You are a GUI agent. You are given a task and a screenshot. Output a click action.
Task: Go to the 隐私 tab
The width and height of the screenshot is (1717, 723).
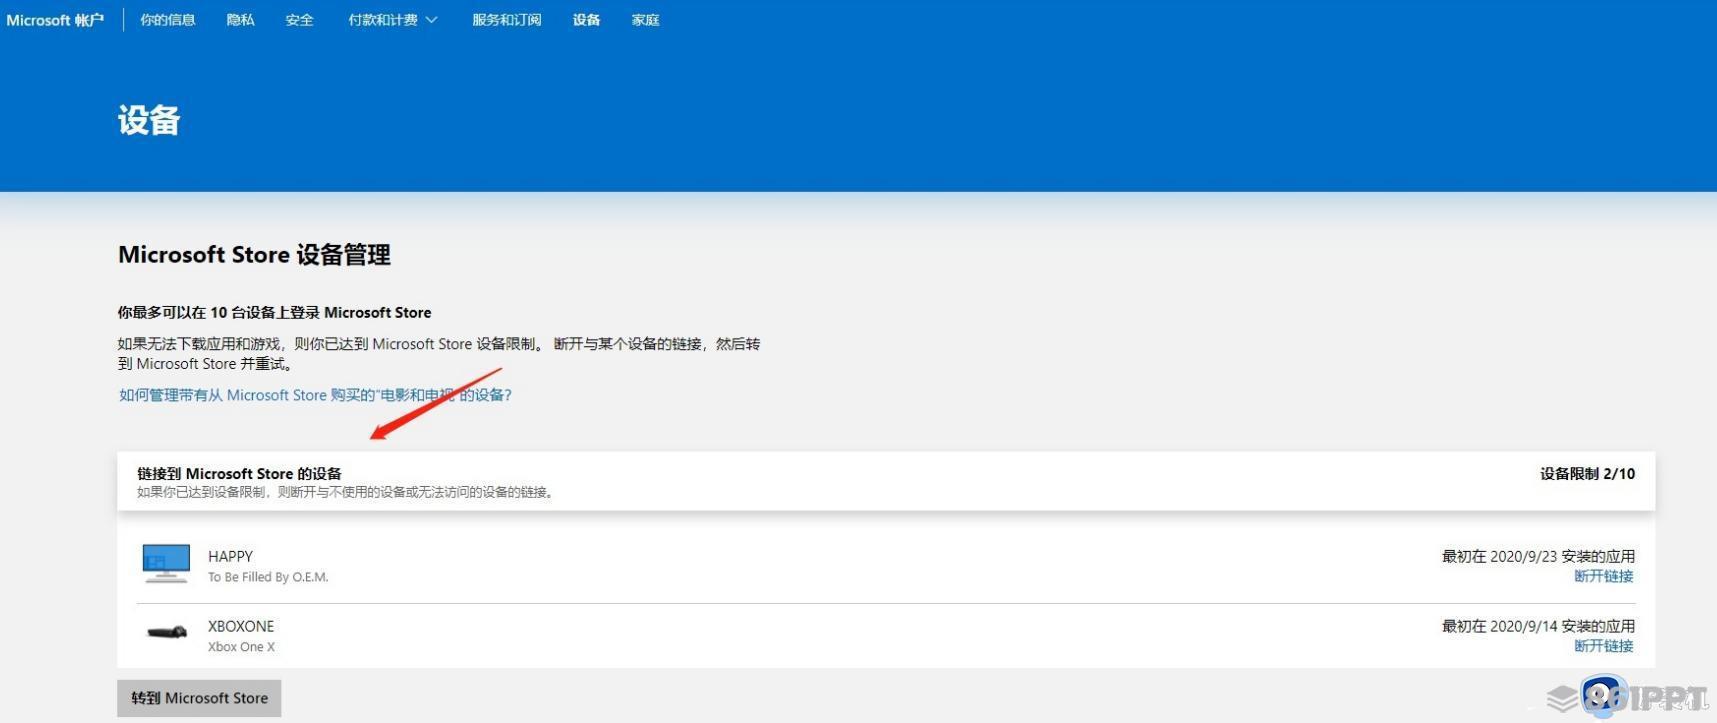point(241,20)
